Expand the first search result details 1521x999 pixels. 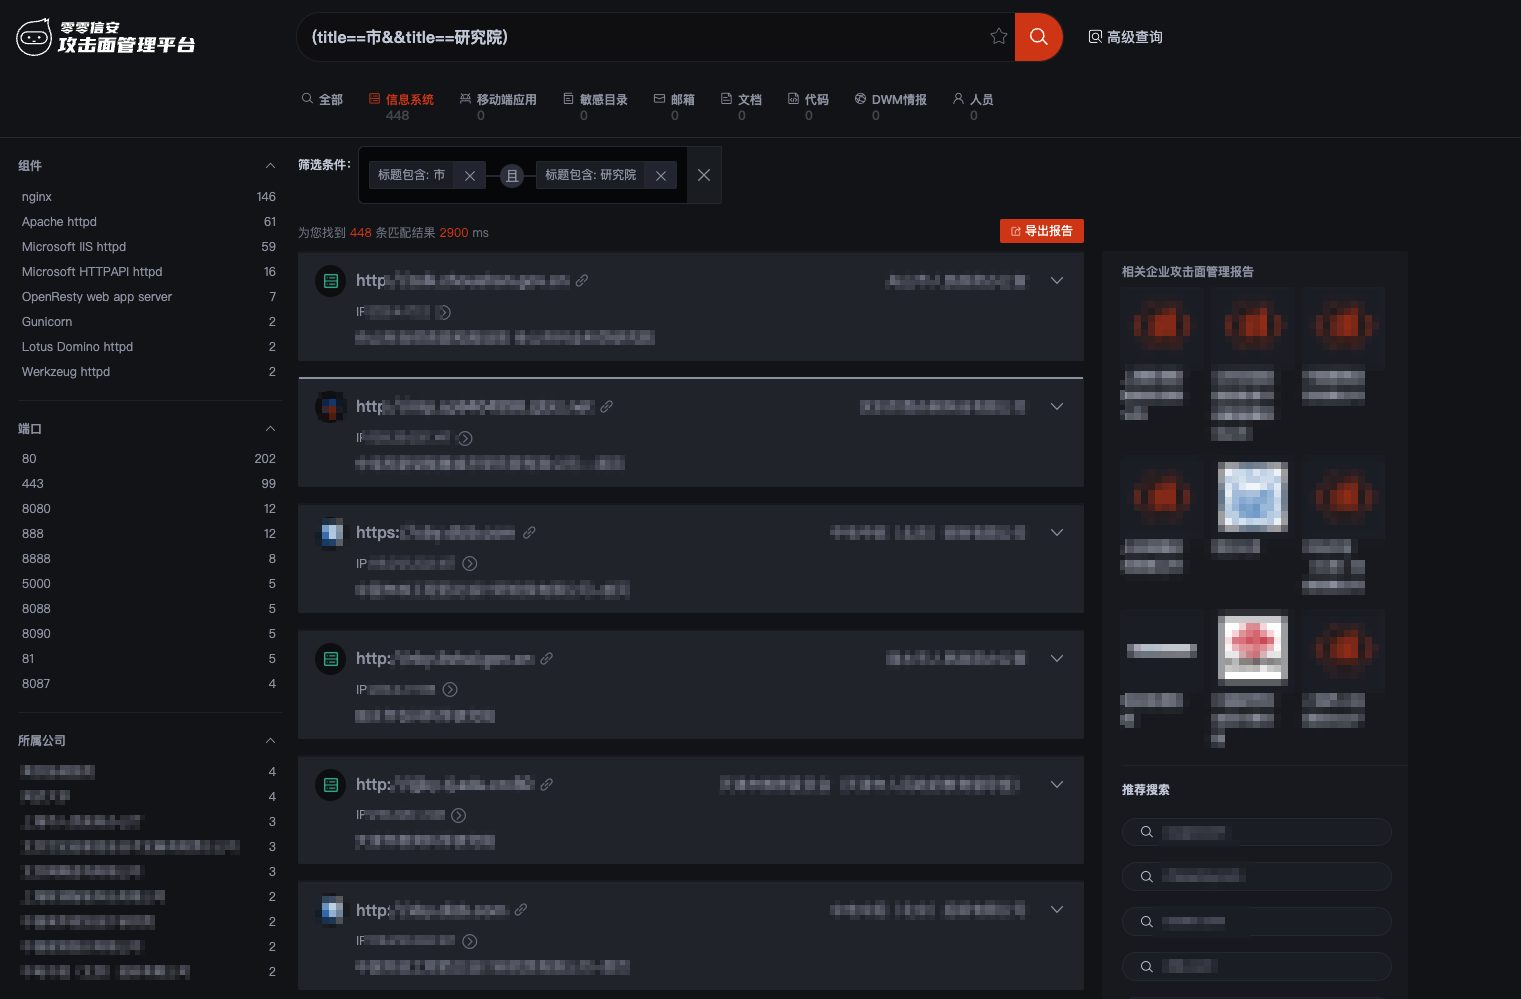click(1056, 281)
